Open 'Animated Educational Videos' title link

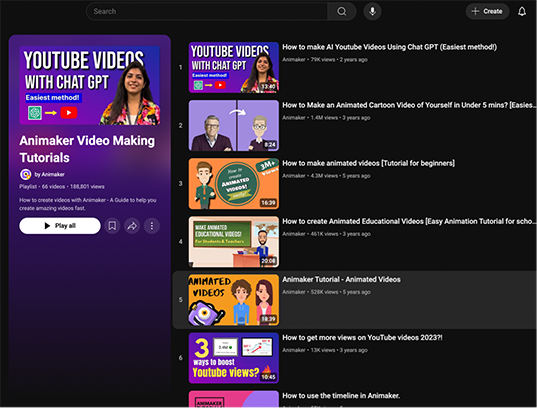click(x=408, y=222)
